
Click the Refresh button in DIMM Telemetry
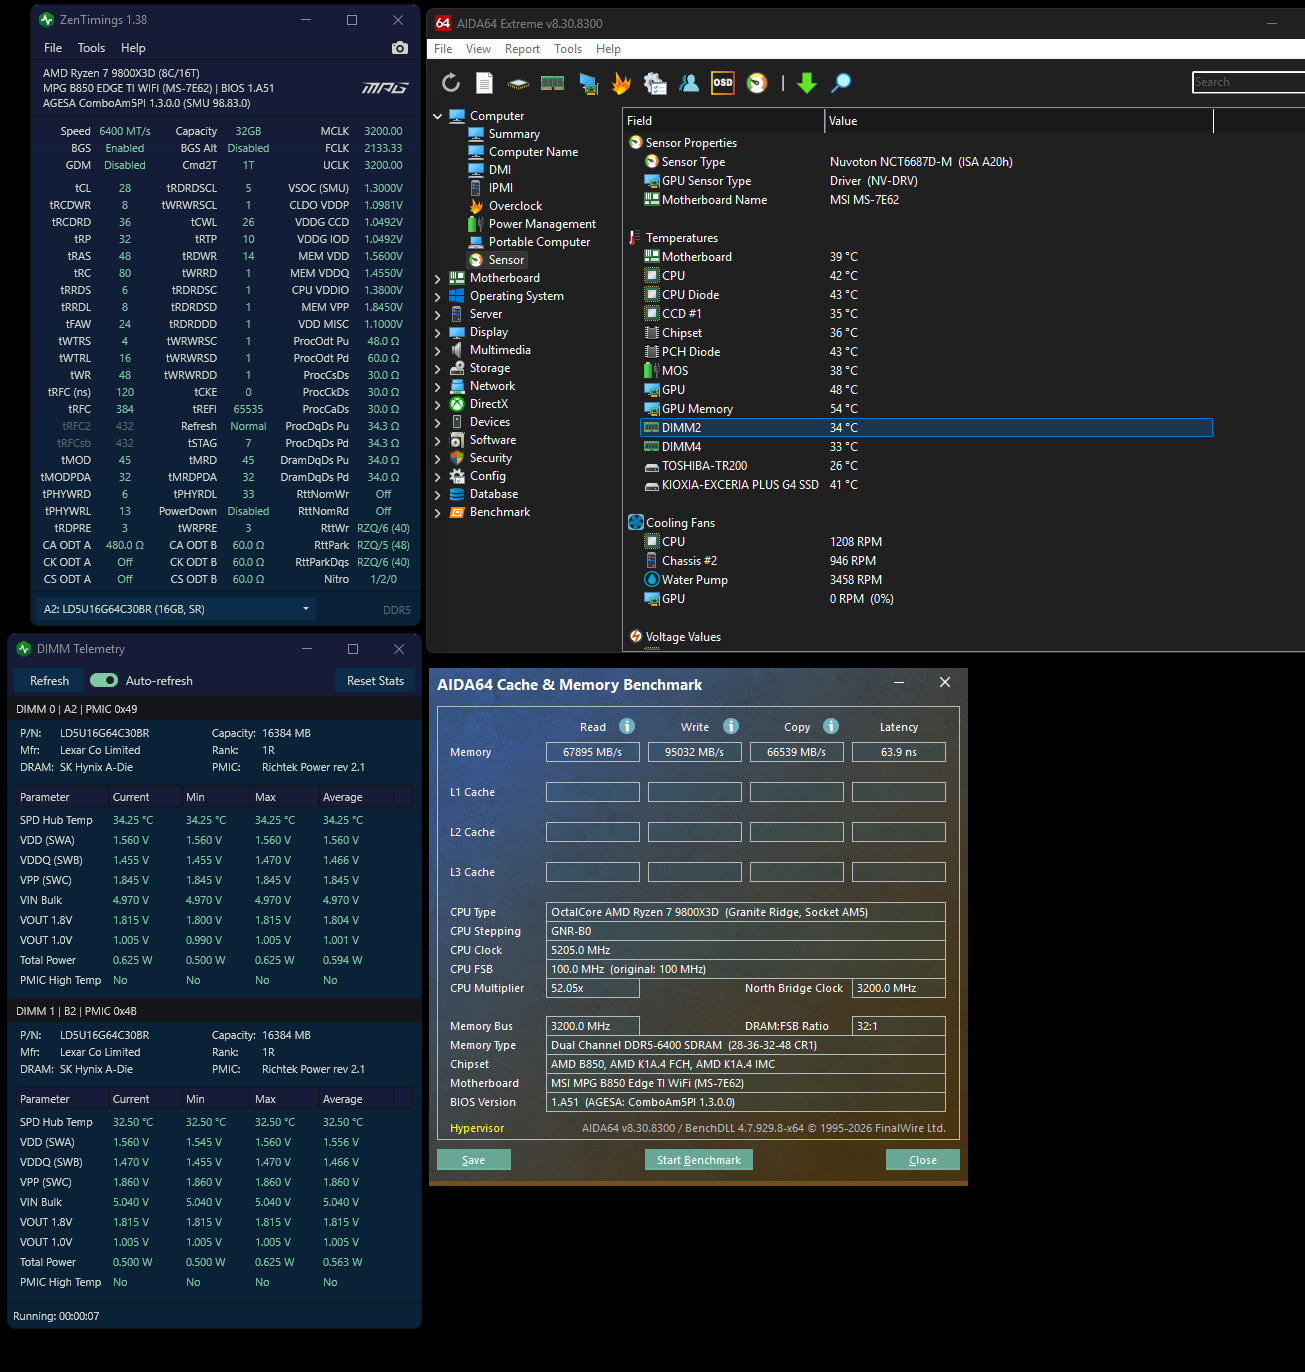(49, 681)
